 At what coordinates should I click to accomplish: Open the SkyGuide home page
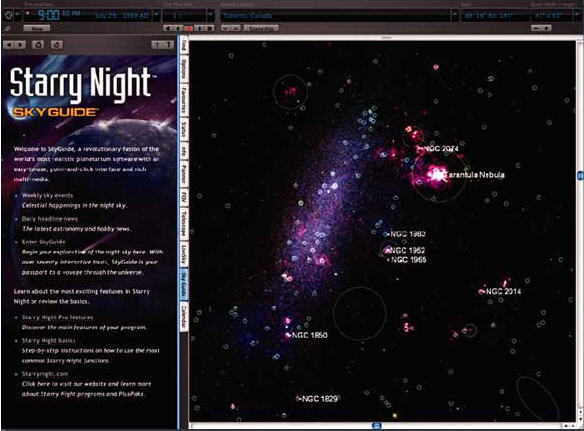pyautogui.click(x=38, y=45)
